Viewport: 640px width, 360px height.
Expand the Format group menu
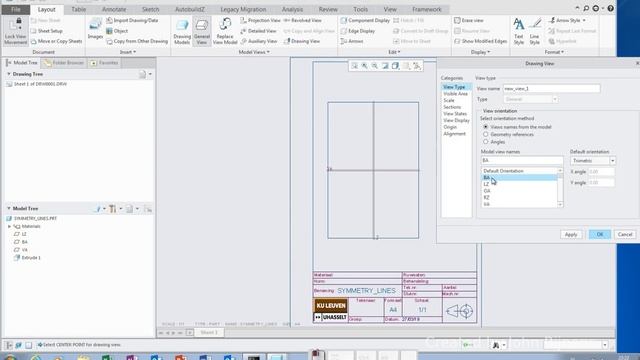click(554, 52)
